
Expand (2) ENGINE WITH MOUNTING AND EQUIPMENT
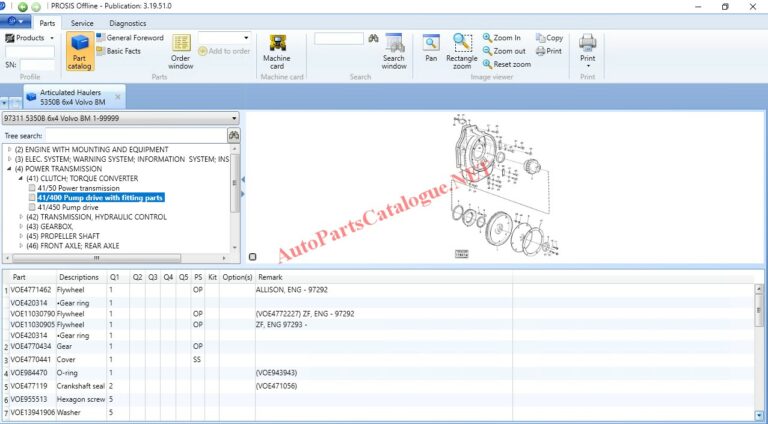[9, 149]
